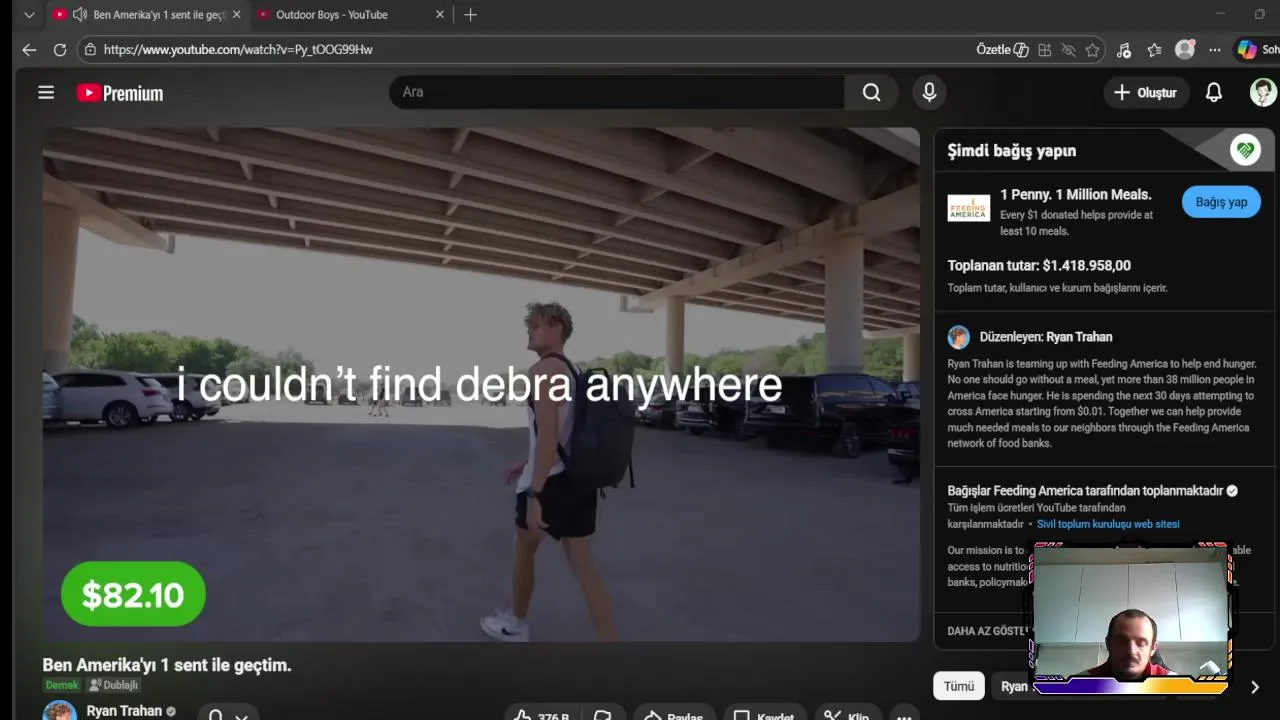Click the YouTube search magnifier button

coord(871,92)
